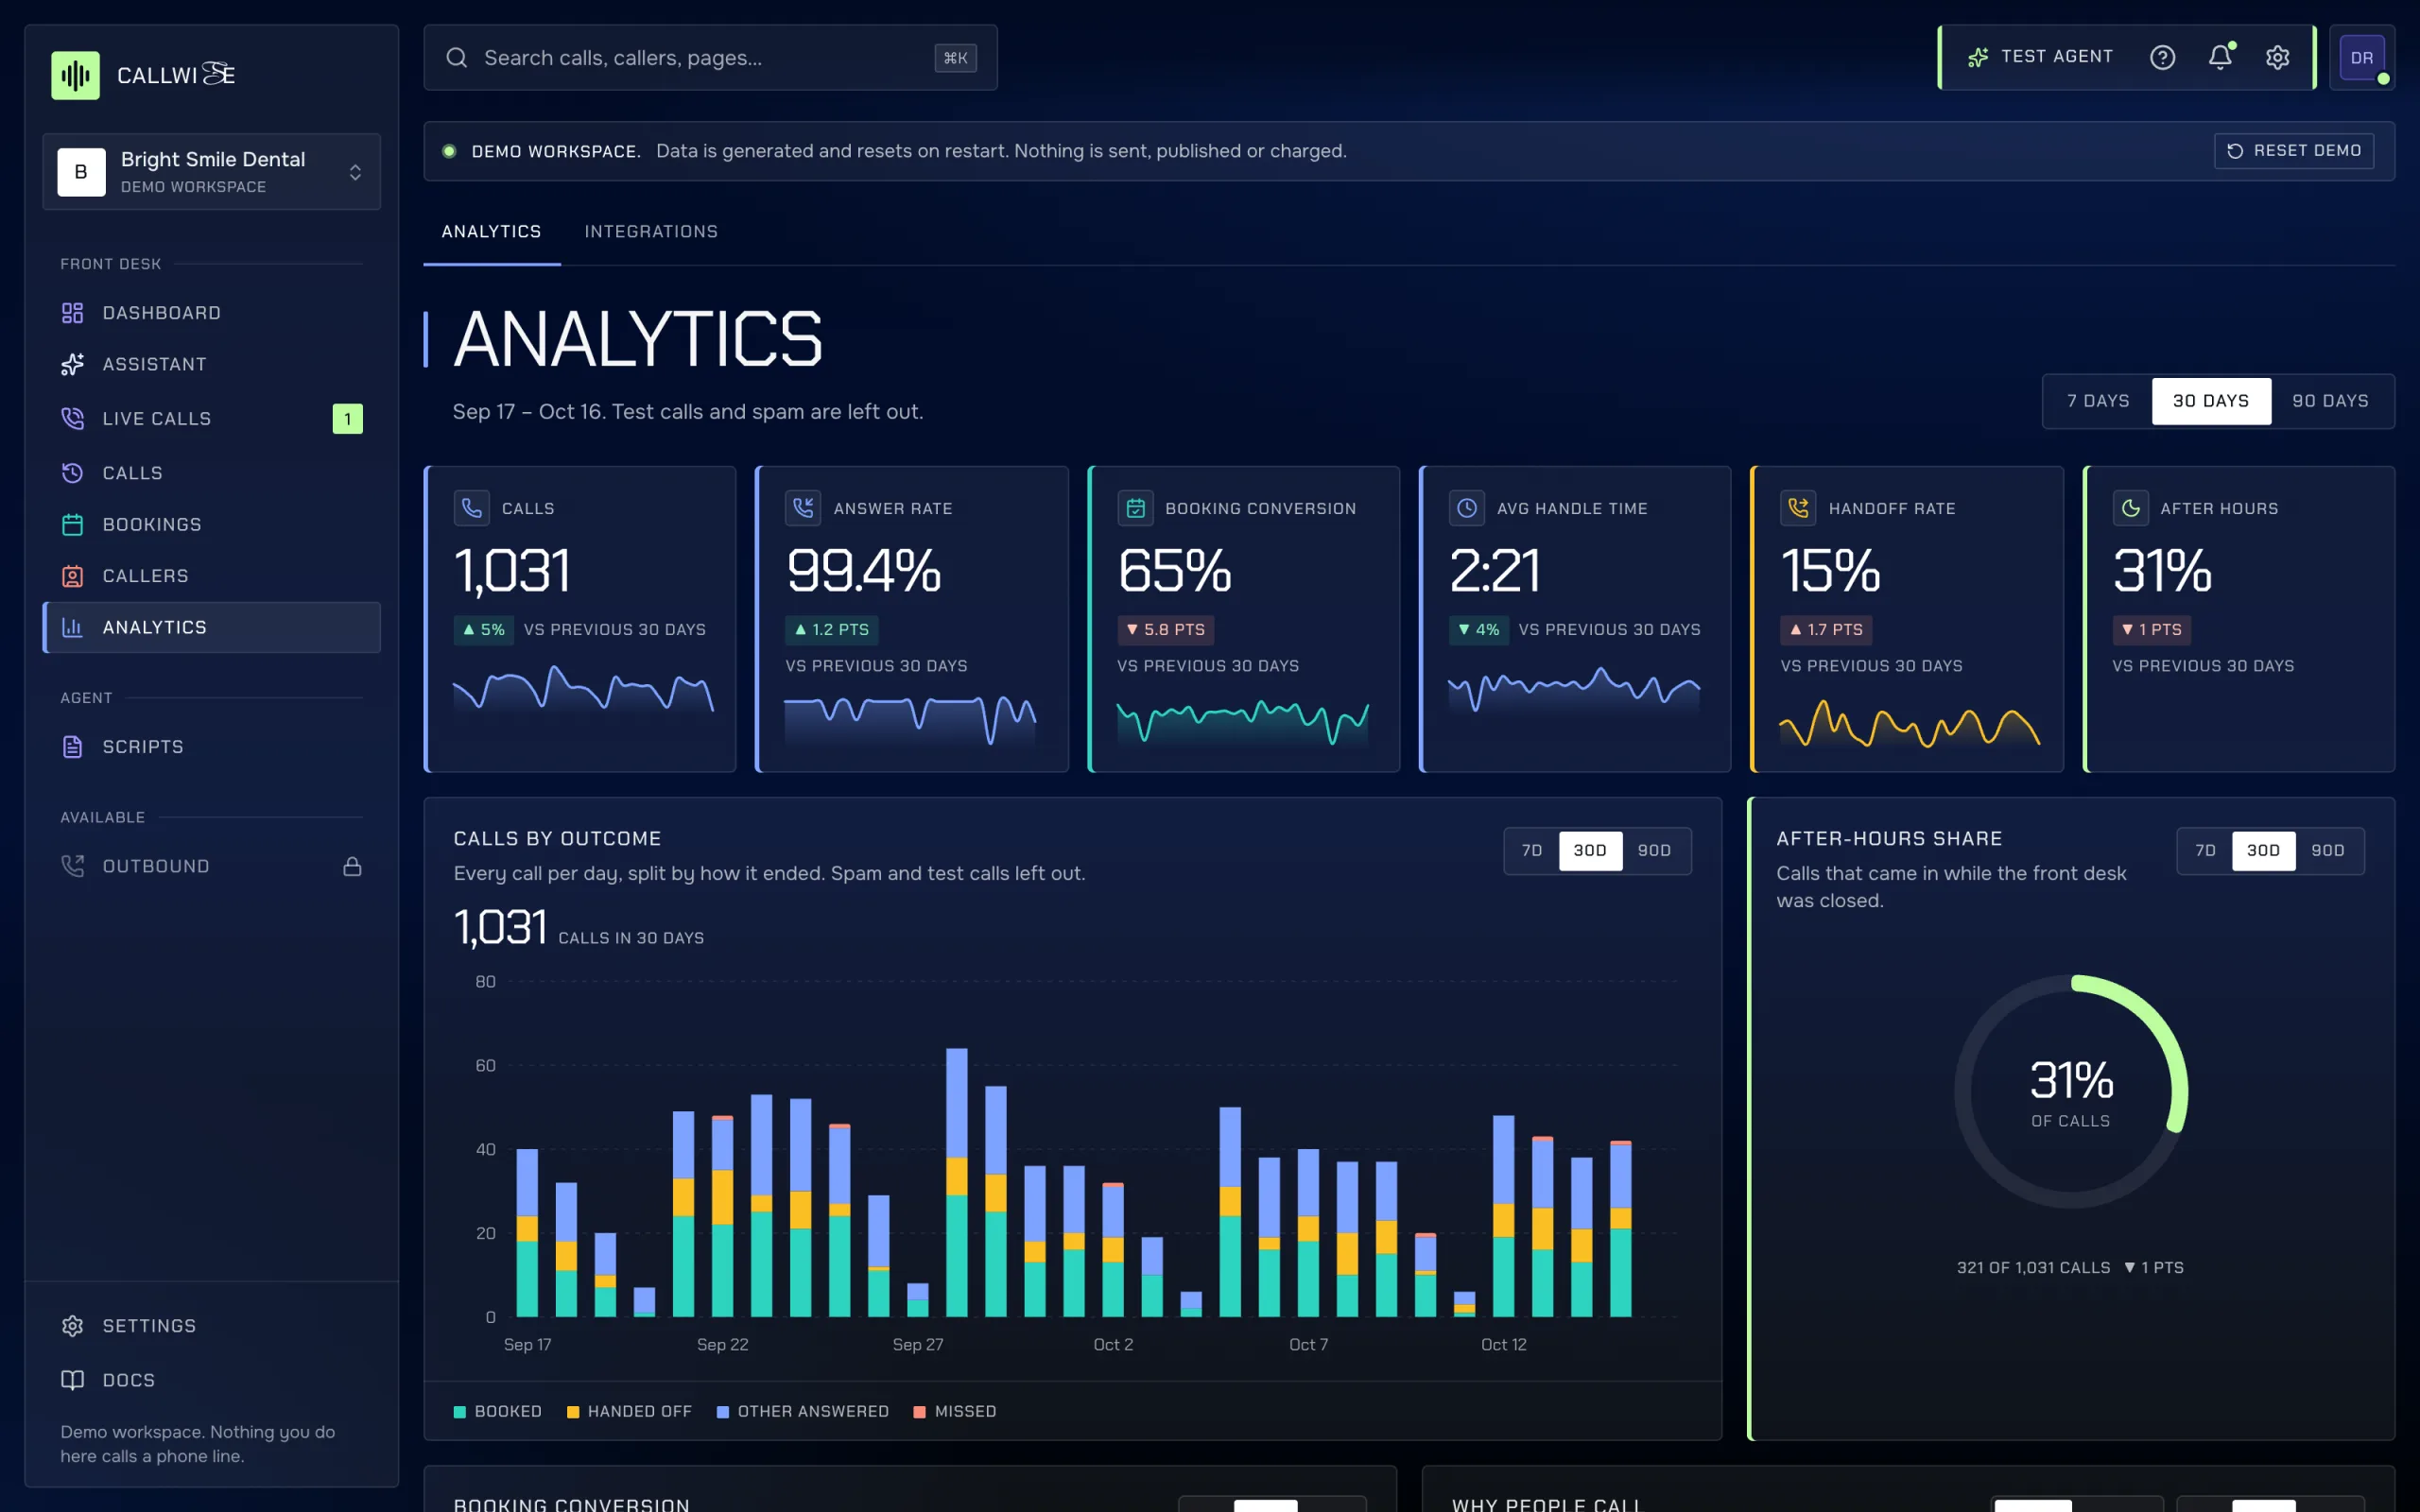The image size is (2420, 1512).
Task: Open Docs in sidebar footer
Action: pos(211,1380)
